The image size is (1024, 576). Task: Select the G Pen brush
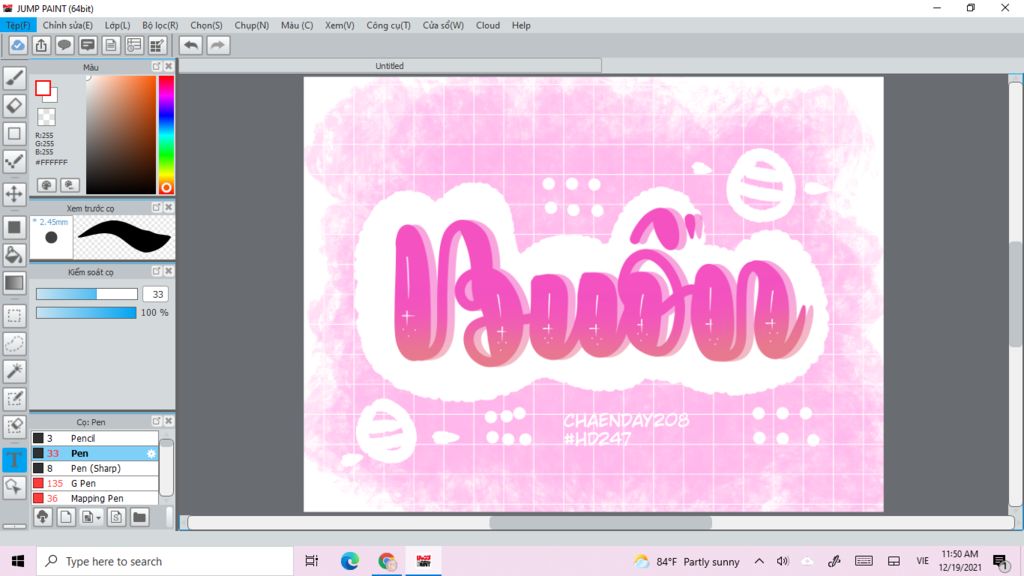pos(95,483)
